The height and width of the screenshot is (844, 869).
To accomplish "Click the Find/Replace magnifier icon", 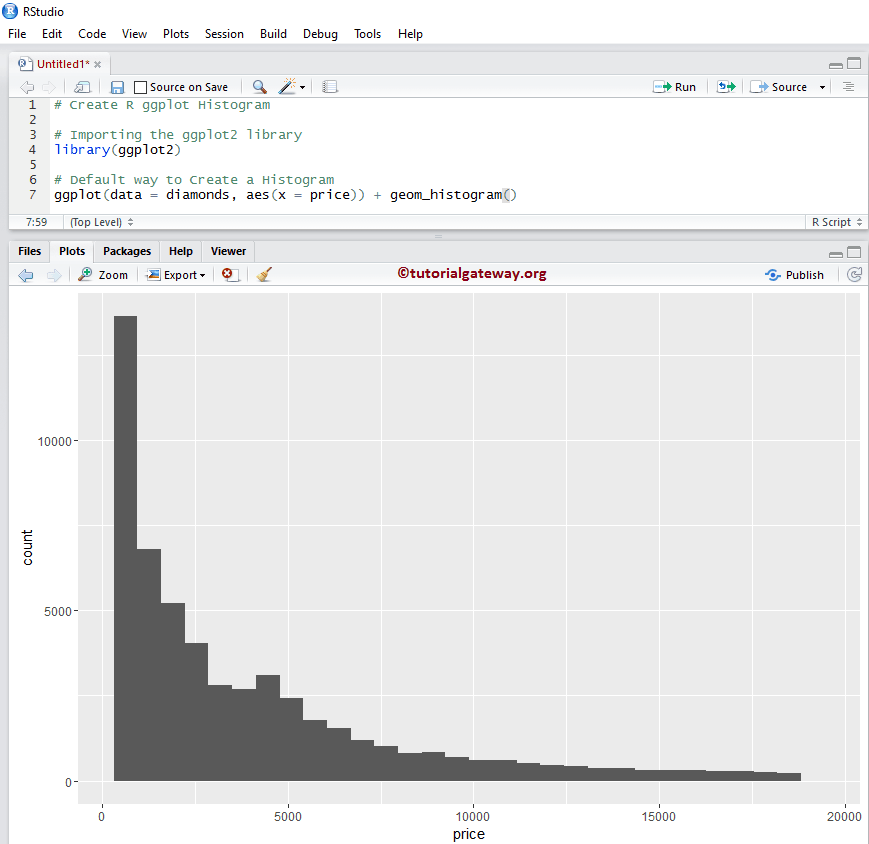I will point(258,86).
